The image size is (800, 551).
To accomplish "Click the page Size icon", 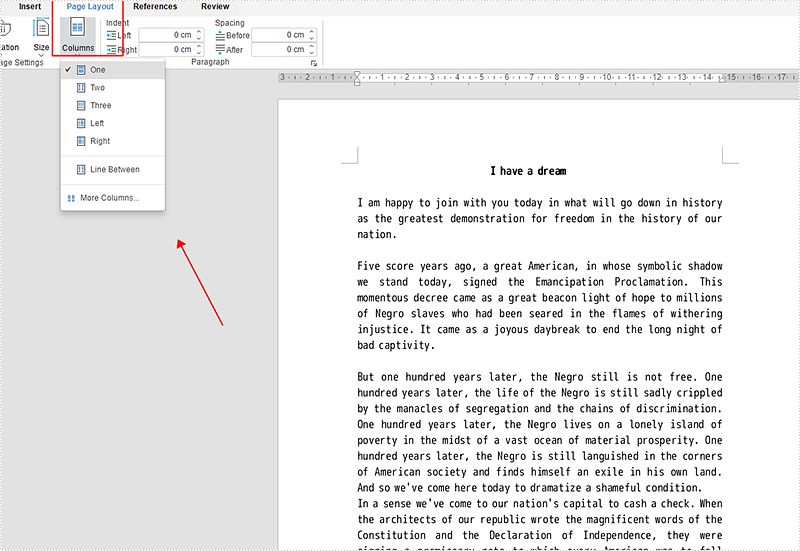I will click(41, 28).
